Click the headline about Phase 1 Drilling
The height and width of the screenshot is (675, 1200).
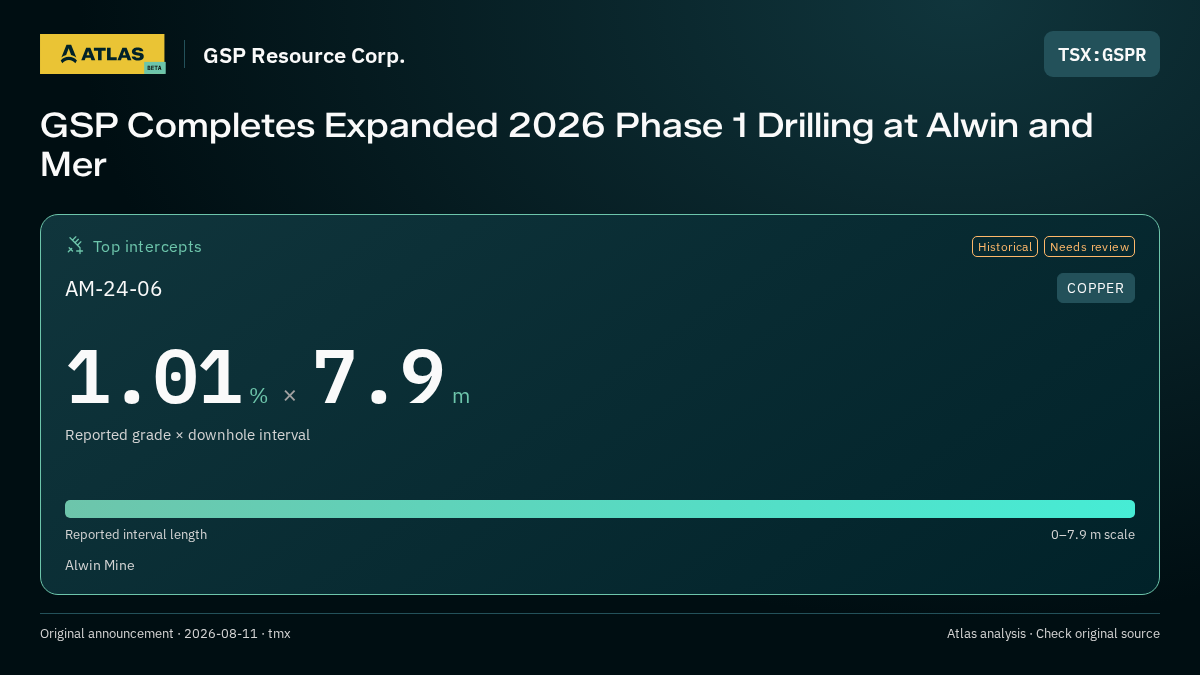pyautogui.click(x=566, y=145)
